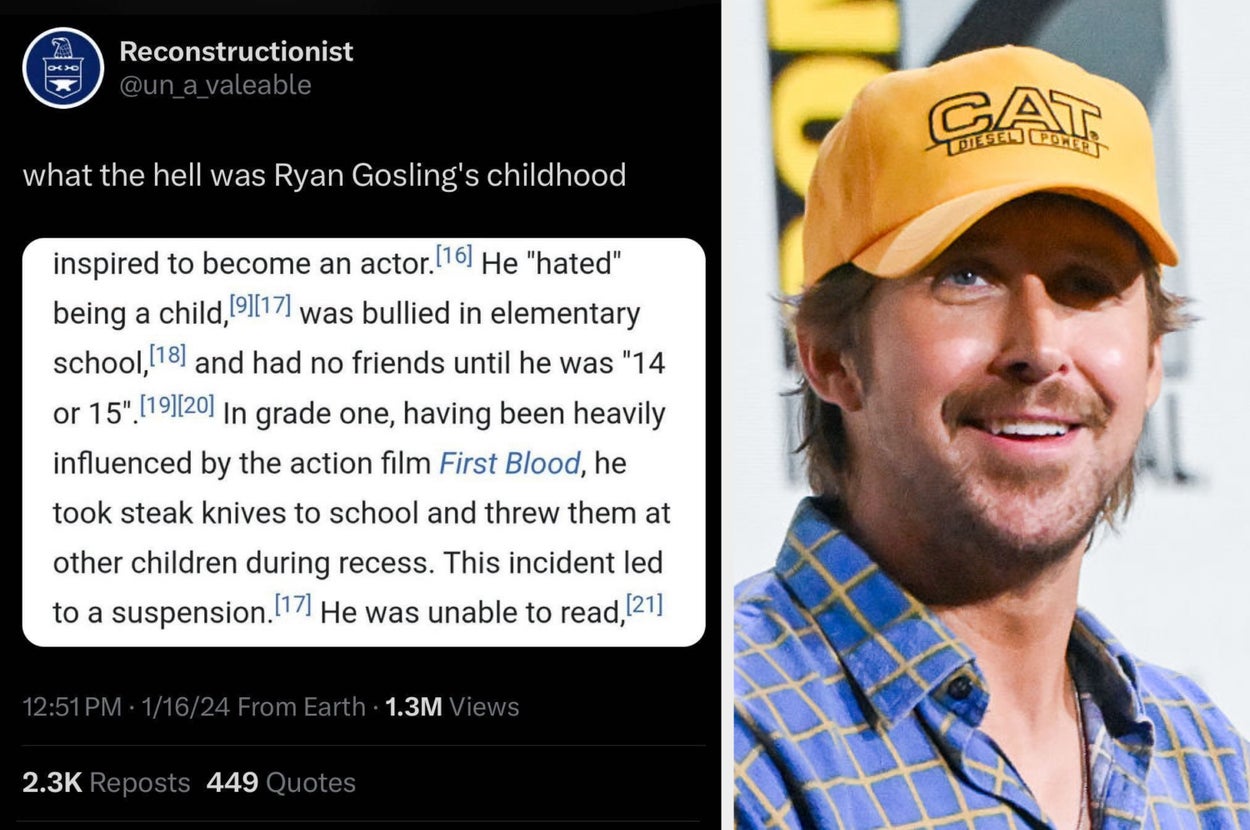The height and width of the screenshot is (830, 1250).
Task: Open the Reconstructionist display name
Action: coord(236,51)
